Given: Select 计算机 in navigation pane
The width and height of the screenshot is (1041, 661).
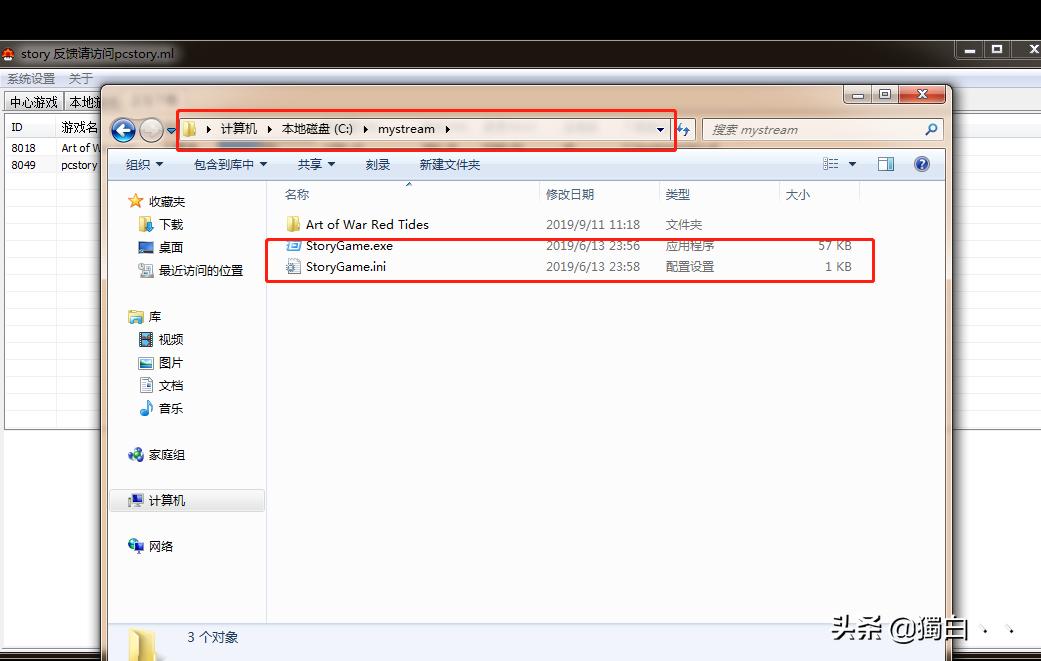Looking at the screenshot, I should (x=167, y=500).
